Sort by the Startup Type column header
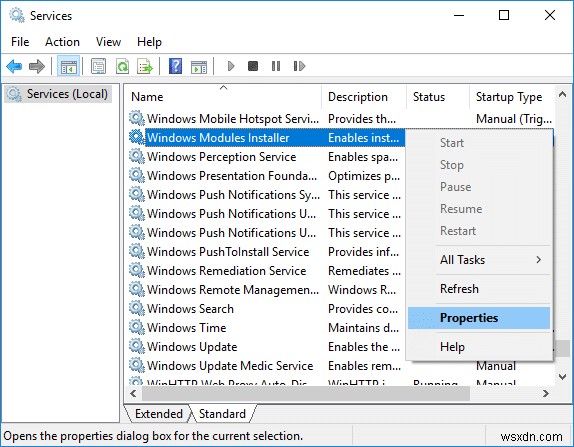 (x=512, y=97)
